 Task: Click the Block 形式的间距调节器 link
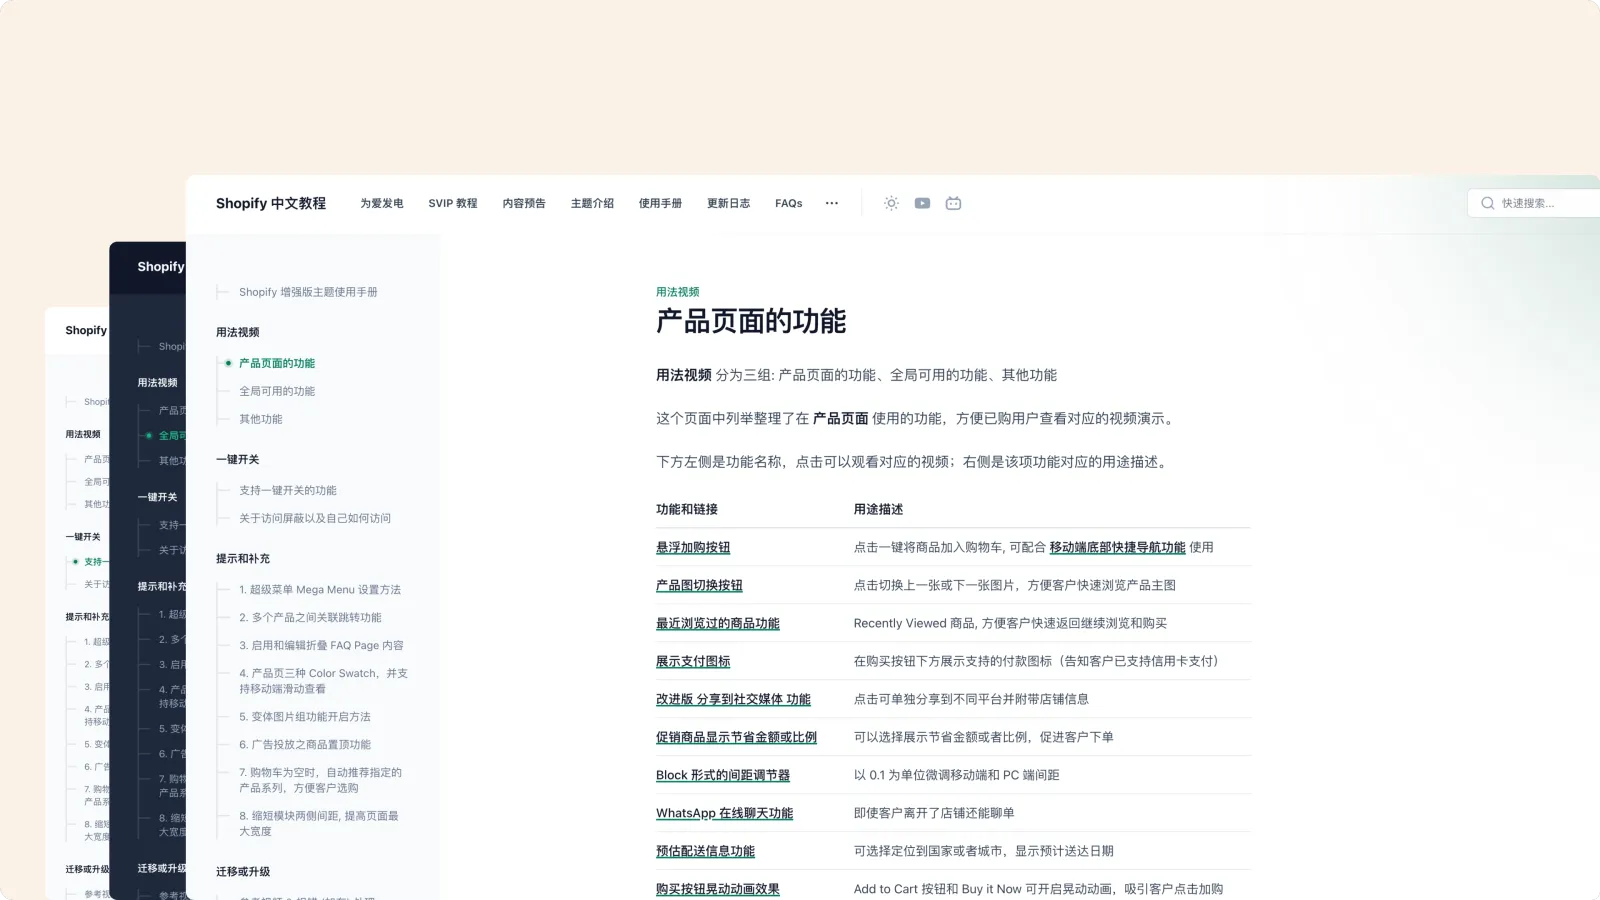(x=723, y=775)
